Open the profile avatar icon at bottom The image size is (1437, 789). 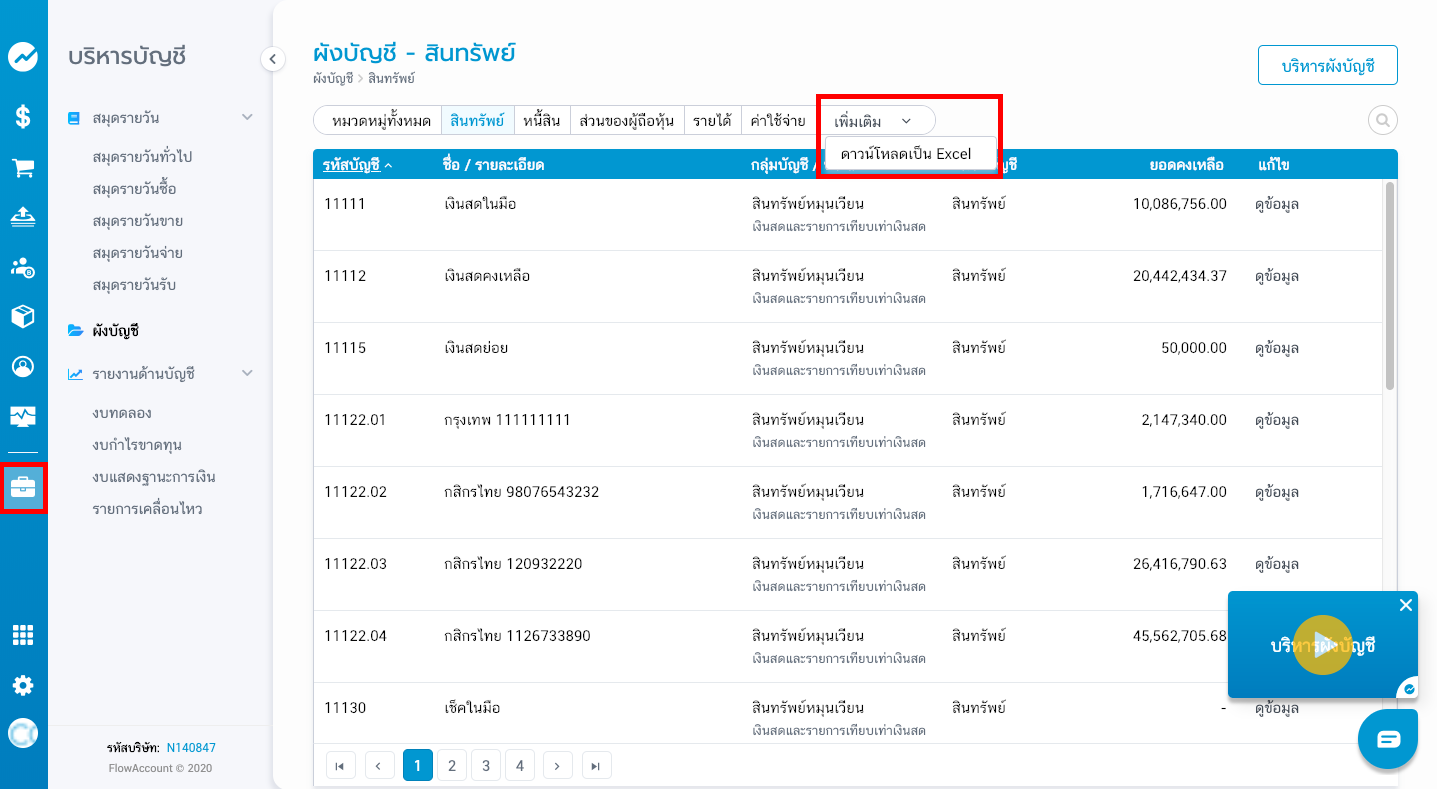23,733
